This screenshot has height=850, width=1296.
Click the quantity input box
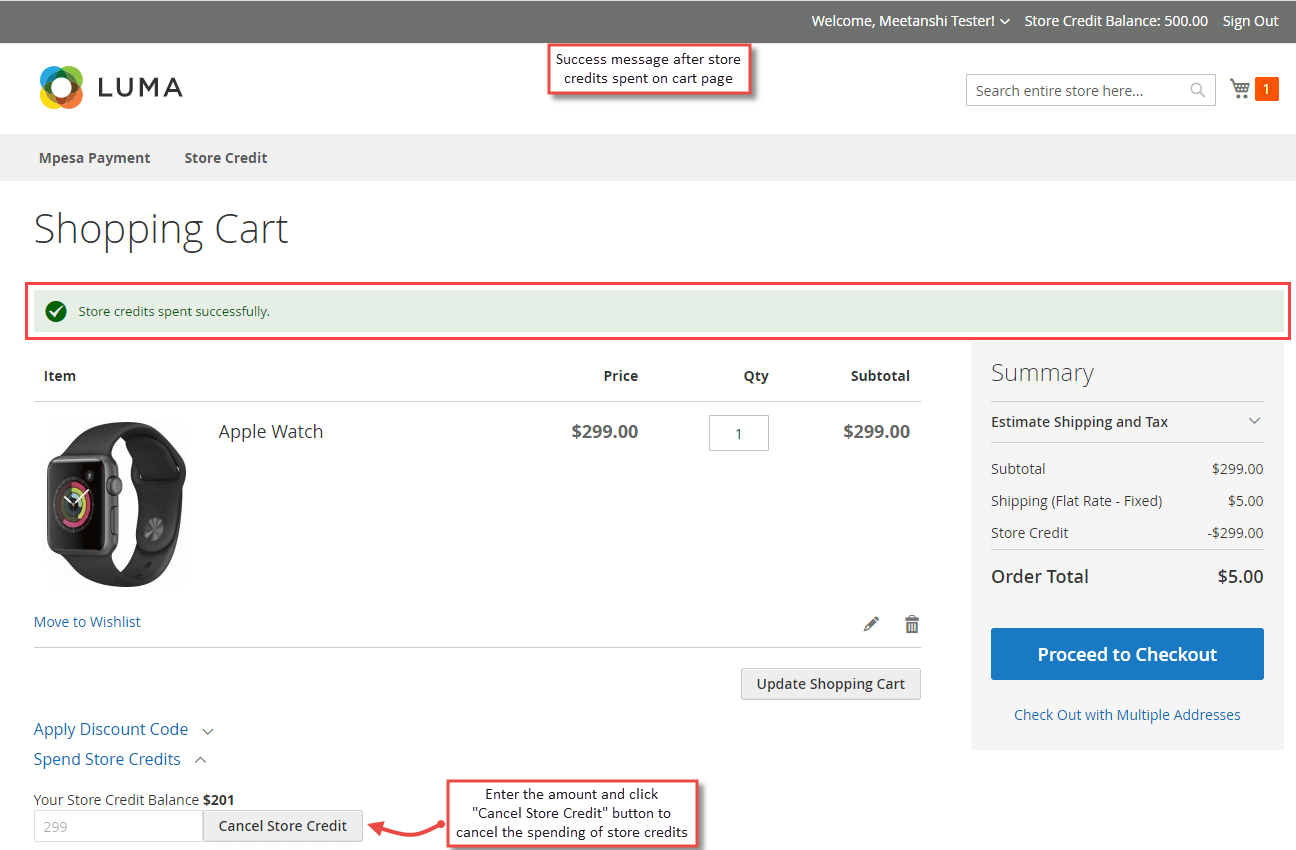[x=739, y=433]
